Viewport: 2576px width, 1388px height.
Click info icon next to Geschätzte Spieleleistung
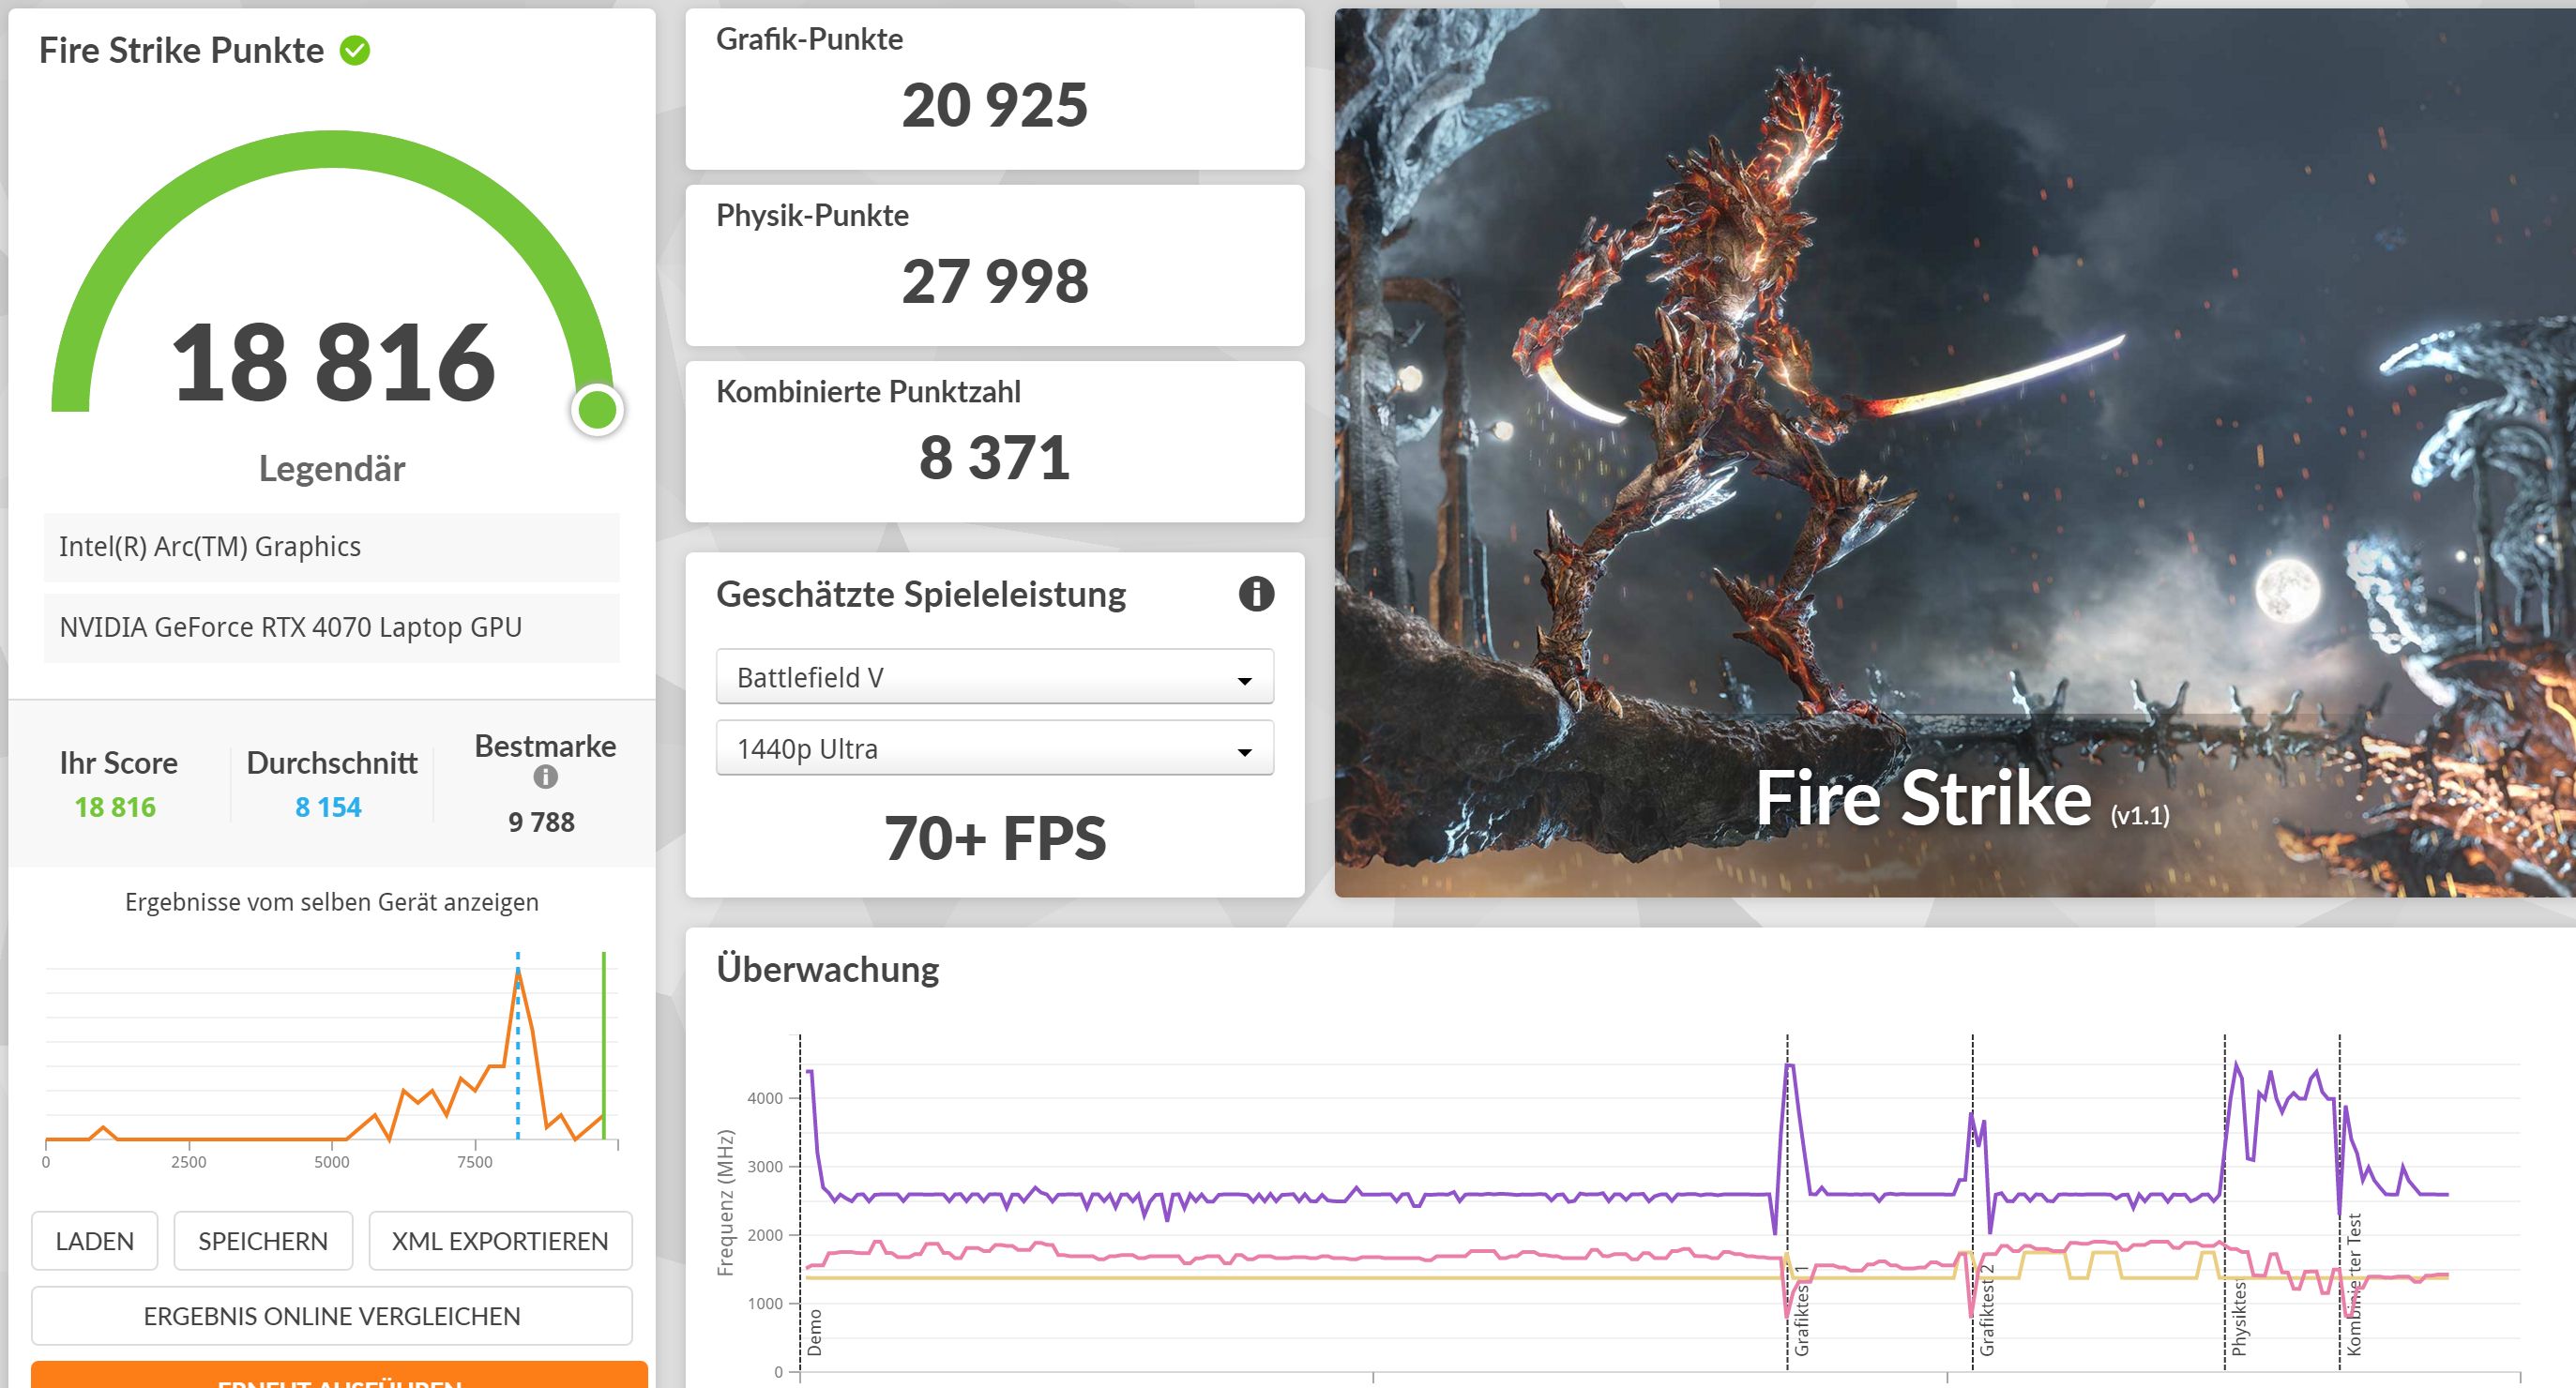(1256, 594)
